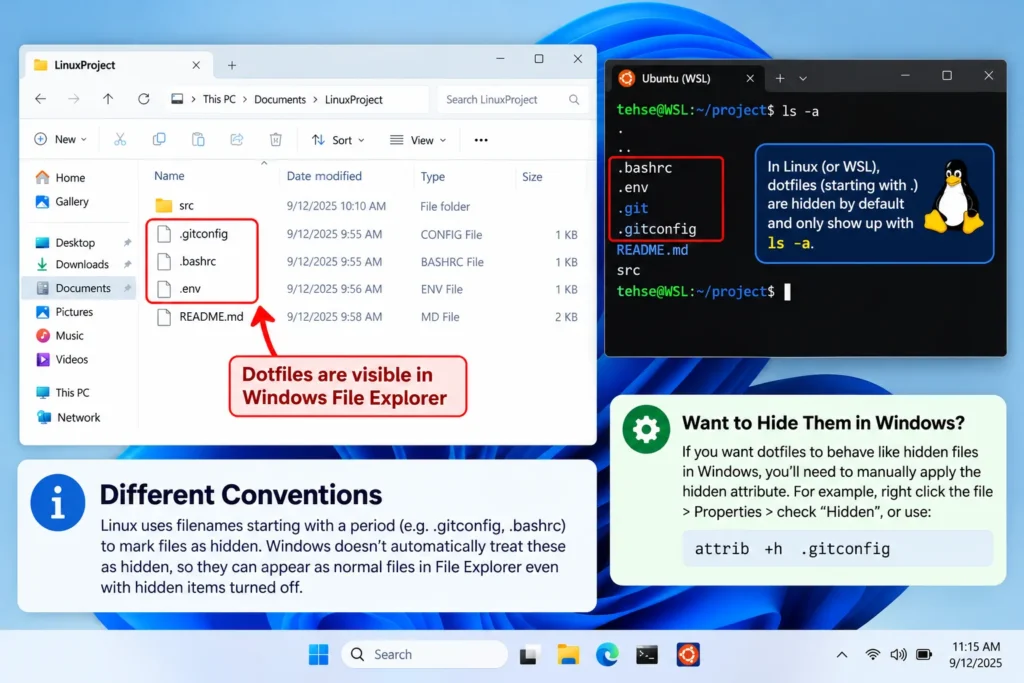Click the Paste clipboard icon in File Explorer
Image resolution: width=1024 pixels, height=683 pixels.
(198, 140)
